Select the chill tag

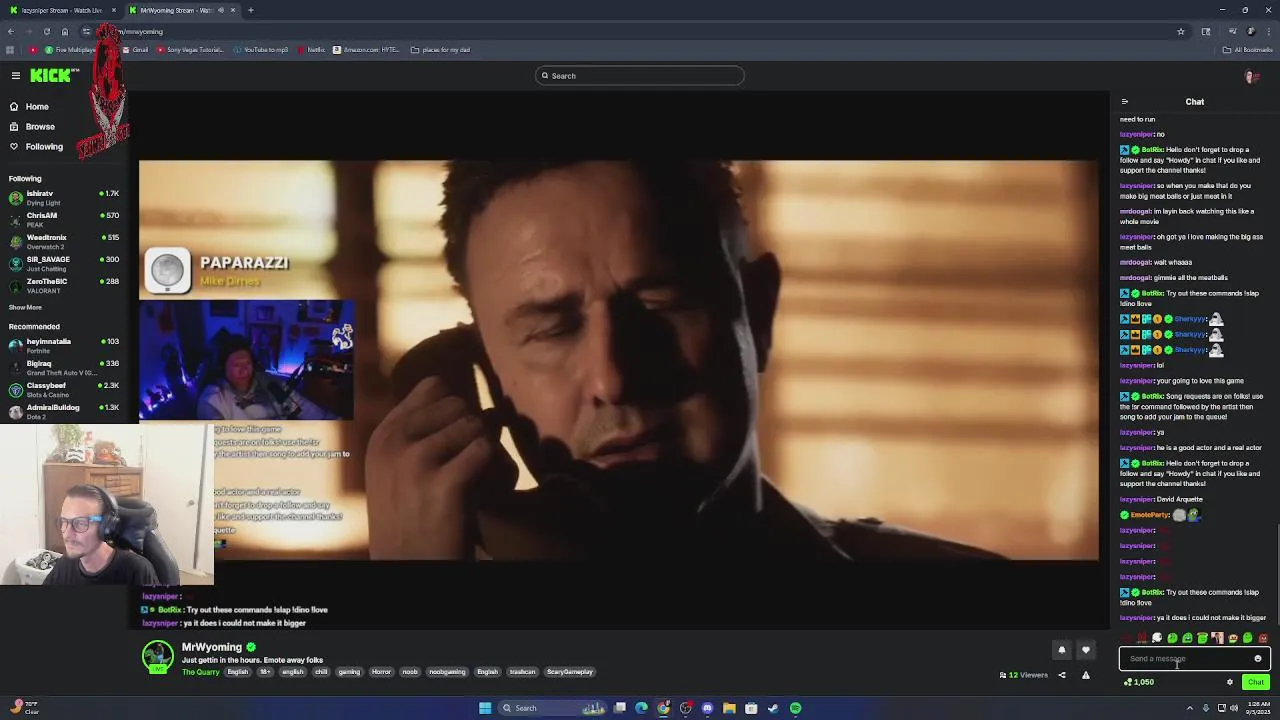pyautogui.click(x=321, y=672)
